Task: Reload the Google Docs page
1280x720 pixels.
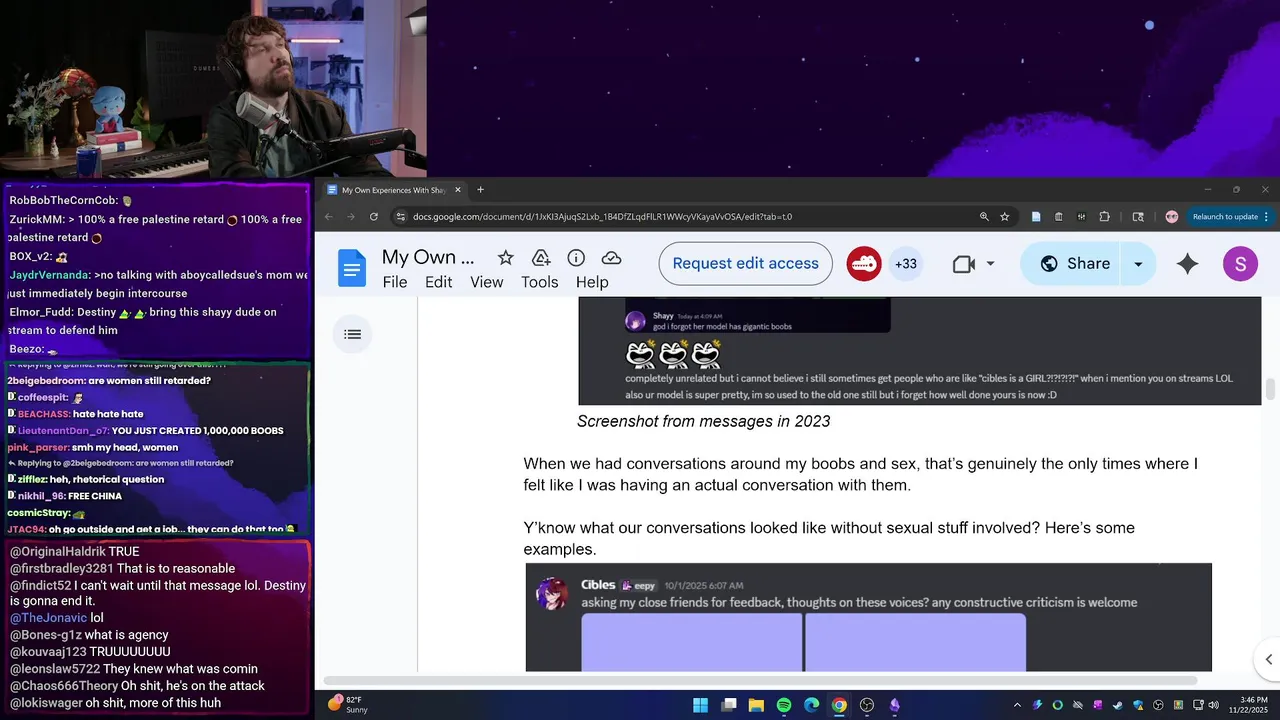Action: tap(374, 217)
